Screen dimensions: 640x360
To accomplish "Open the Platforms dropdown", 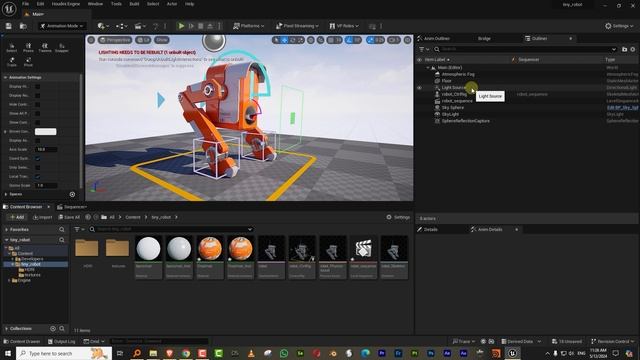I will 248,26.
